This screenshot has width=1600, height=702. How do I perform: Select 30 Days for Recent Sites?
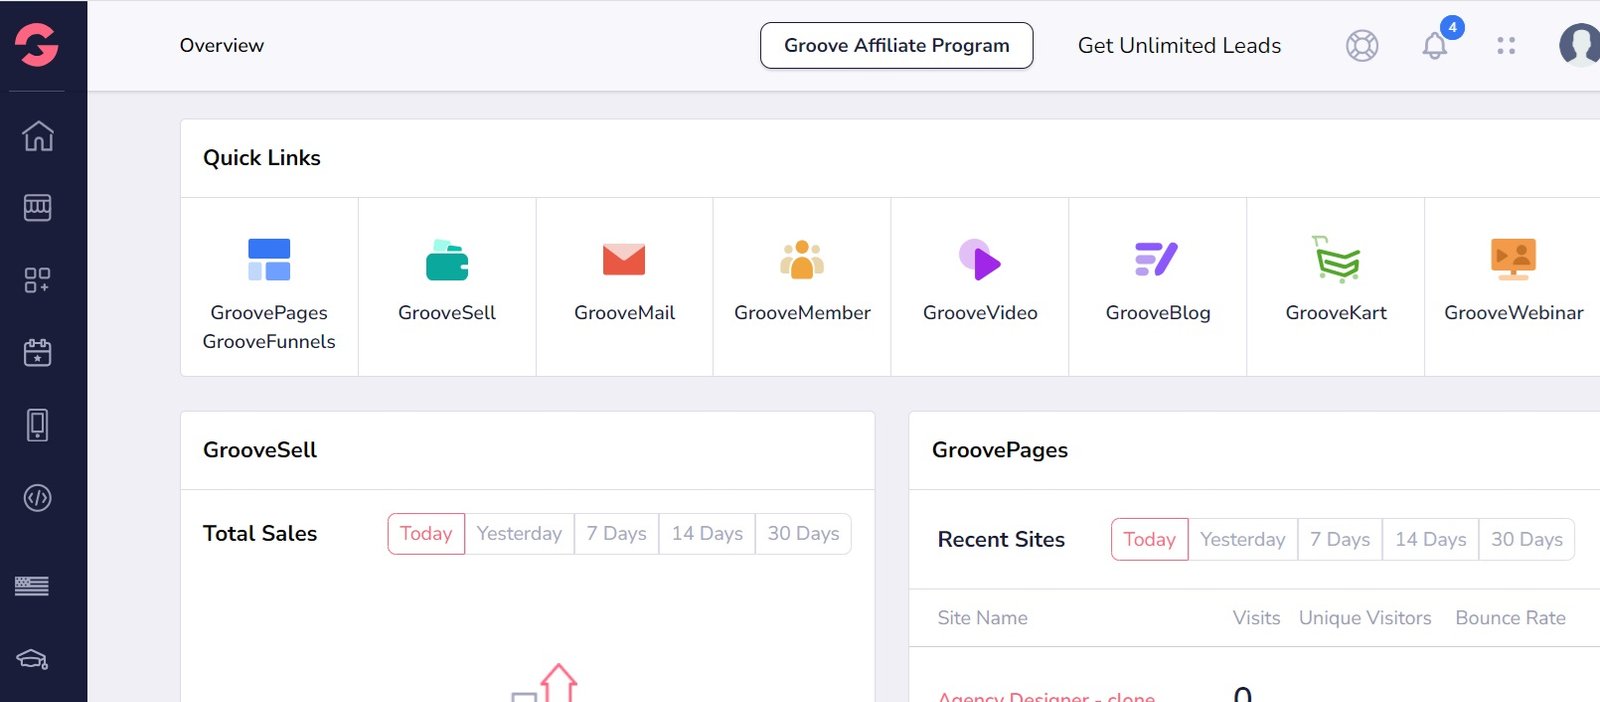(x=1526, y=540)
